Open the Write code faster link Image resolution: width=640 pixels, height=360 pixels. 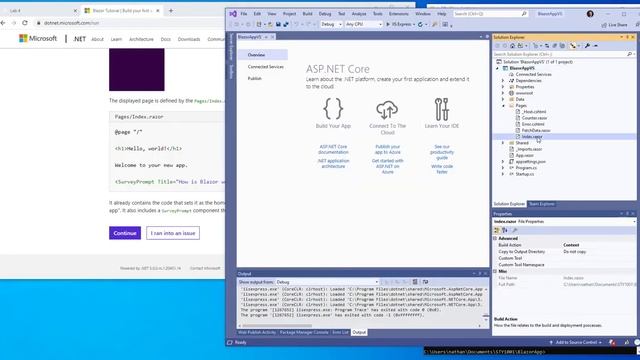(442, 169)
